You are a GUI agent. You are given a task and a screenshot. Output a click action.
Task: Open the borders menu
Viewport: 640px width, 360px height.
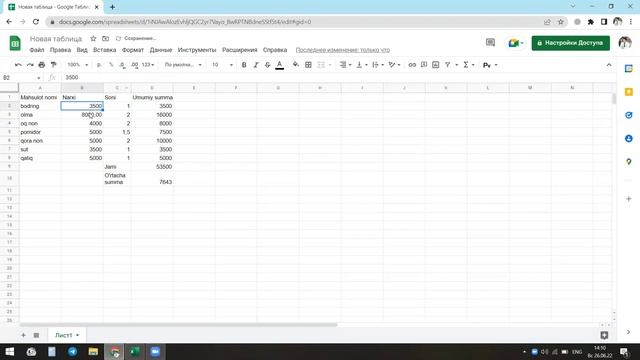point(308,65)
